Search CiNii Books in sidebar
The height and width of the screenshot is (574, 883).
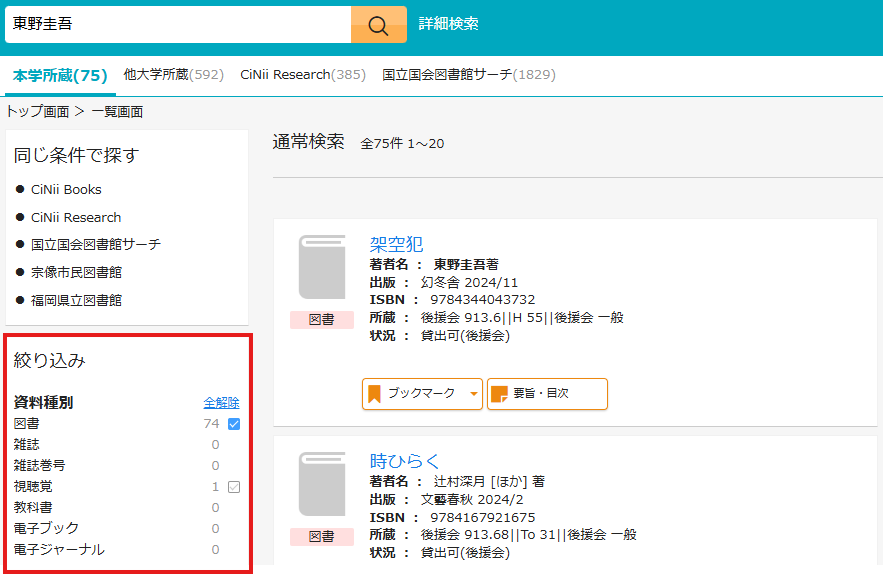(x=66, y=189)
